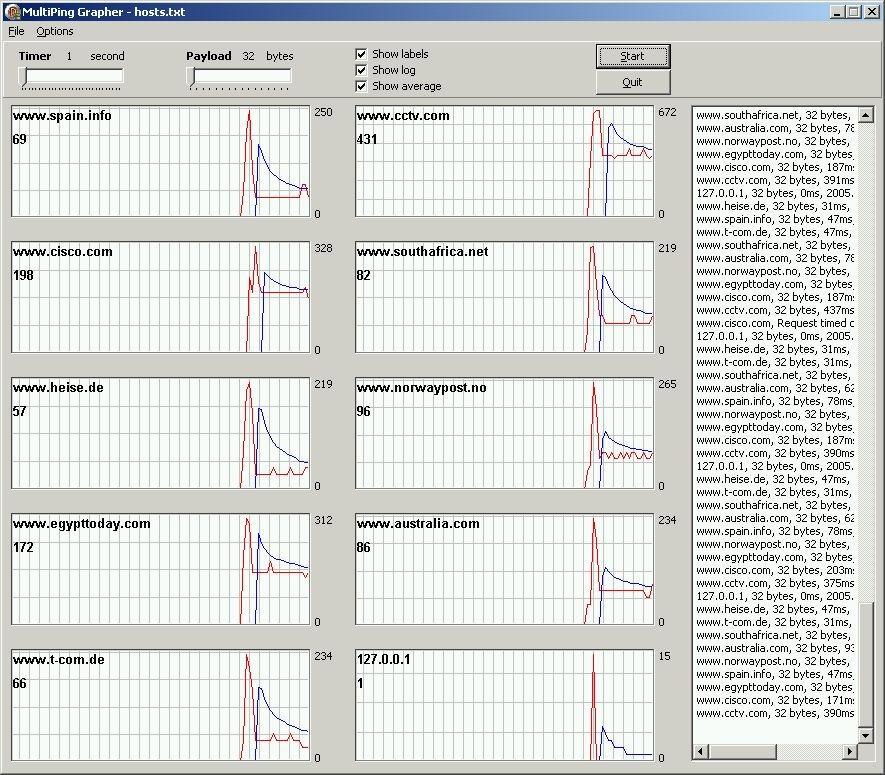This screenshot has height=775, width=885.
Task: Click the Timer slider track
Action: click(x=71, y=76)
